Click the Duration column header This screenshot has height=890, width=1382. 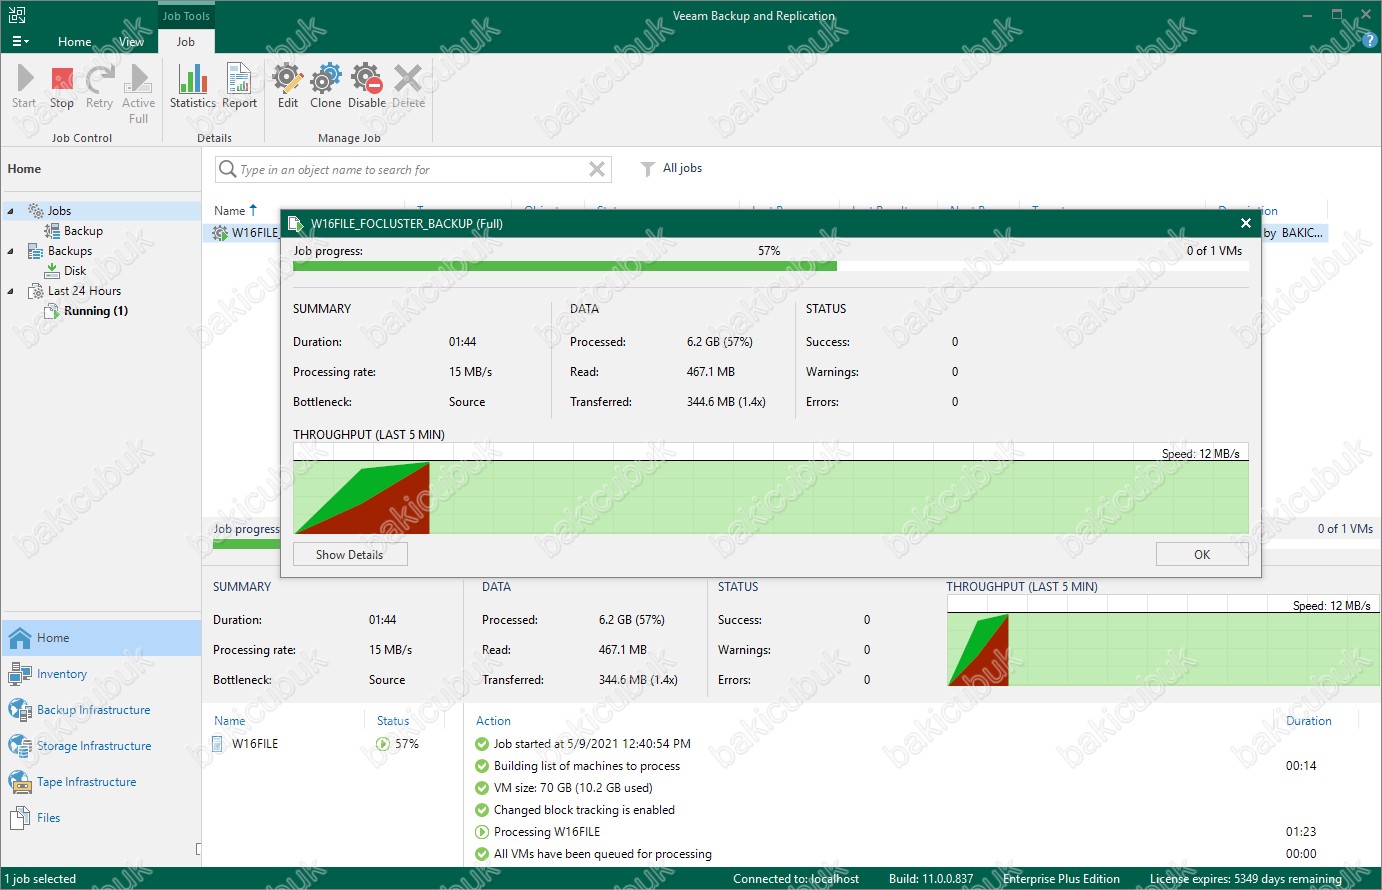click(1309, 721)
